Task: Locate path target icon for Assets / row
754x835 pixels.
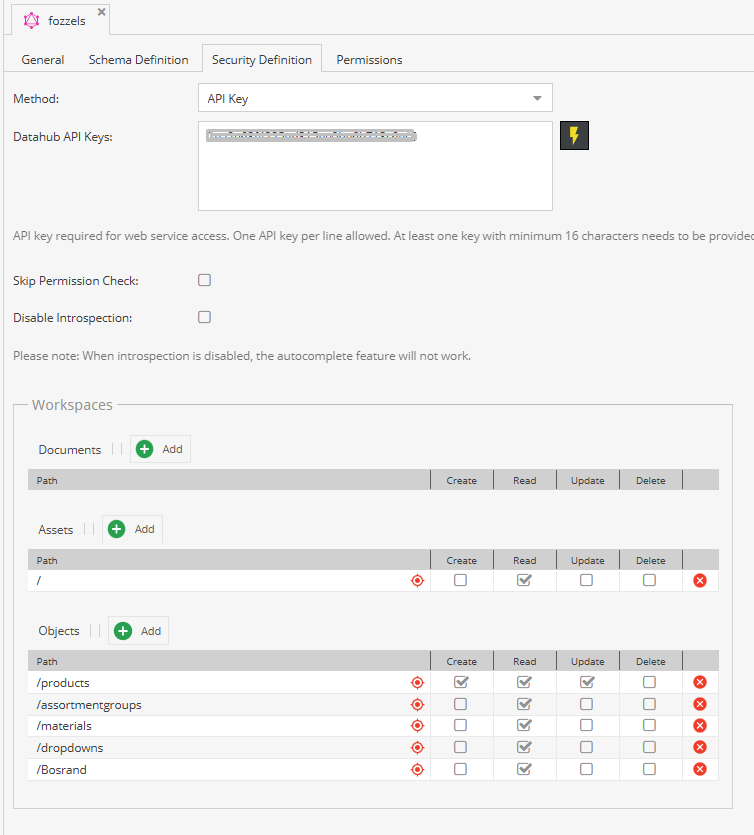Action: pyautogui.click(x=417, y=580)
